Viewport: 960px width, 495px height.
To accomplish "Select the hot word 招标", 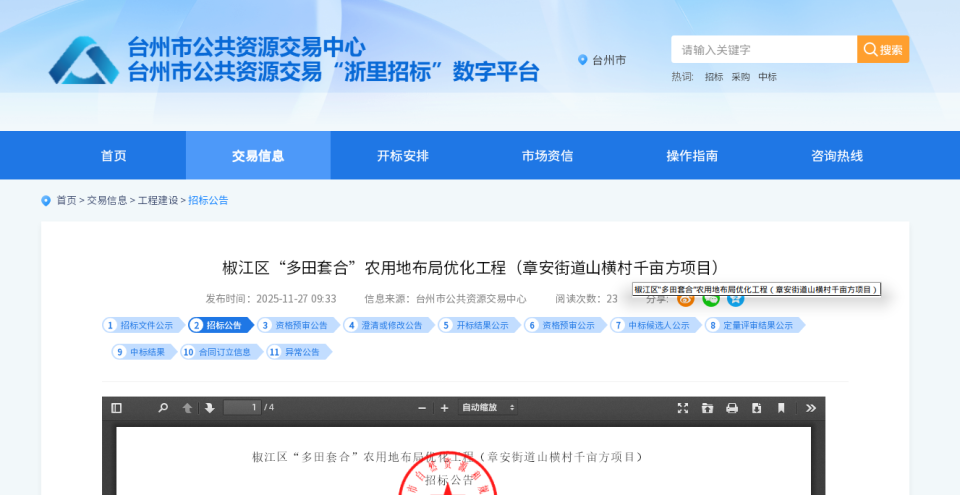I will (x=714, y=77).
